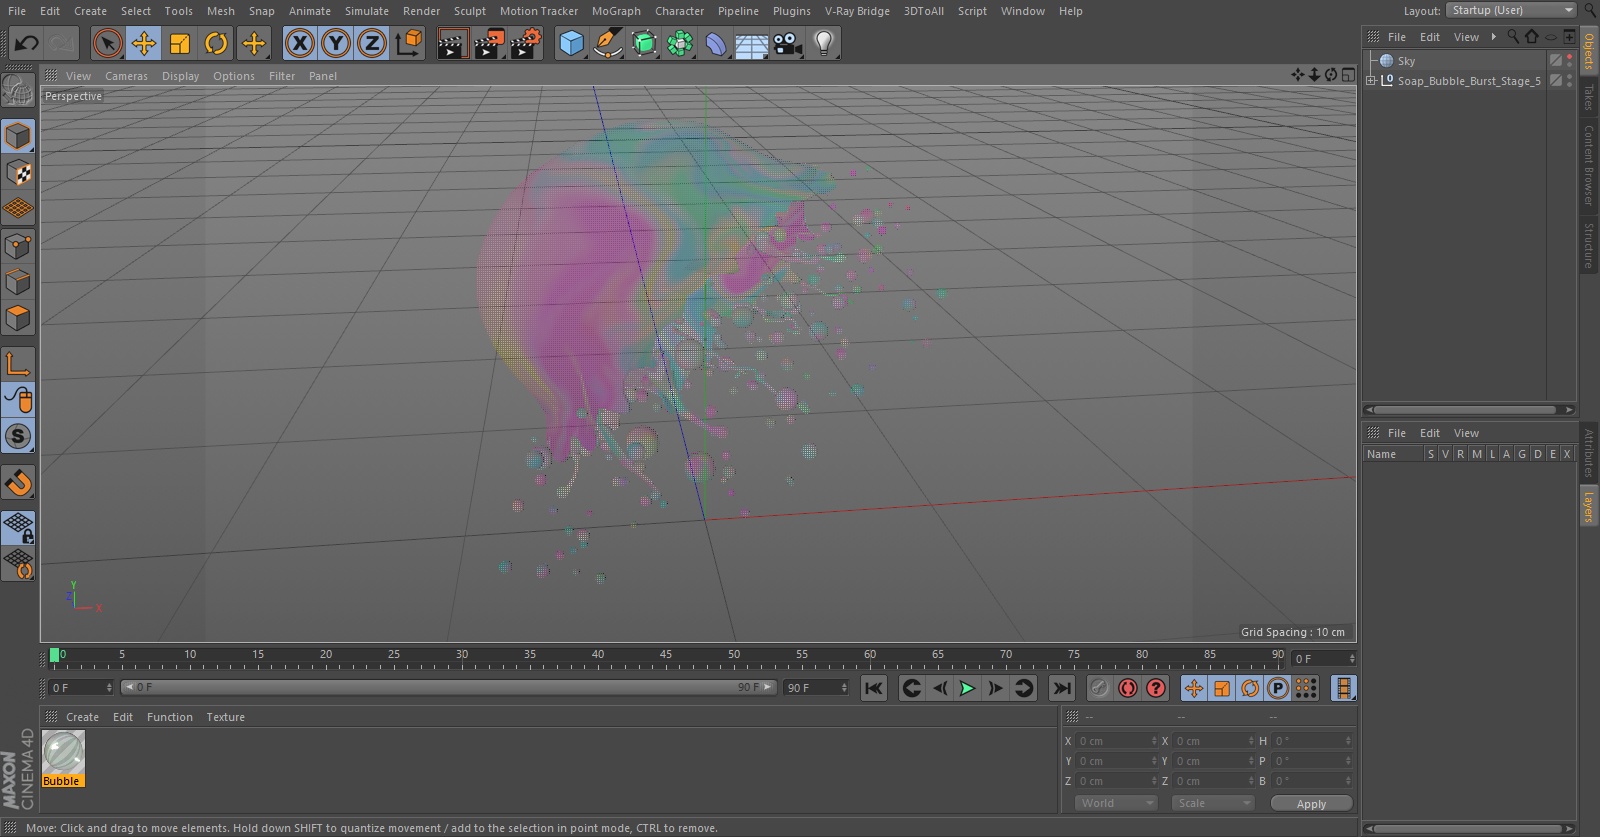
Task: Activate the Rotate tool
Action: [x=216, y=43]
